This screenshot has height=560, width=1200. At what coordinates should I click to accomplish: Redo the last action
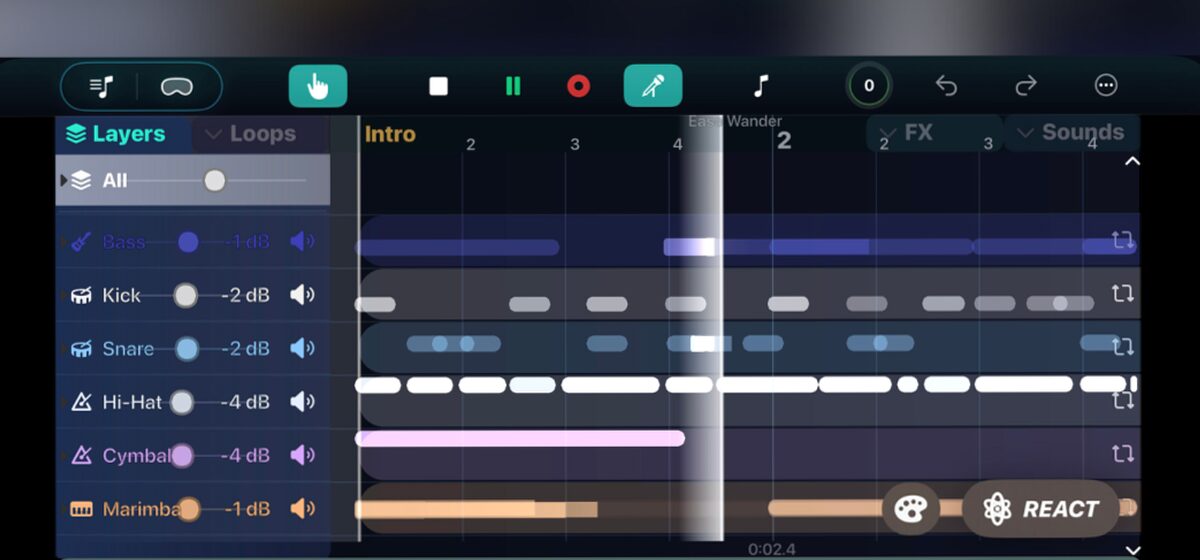(1026, 86)
